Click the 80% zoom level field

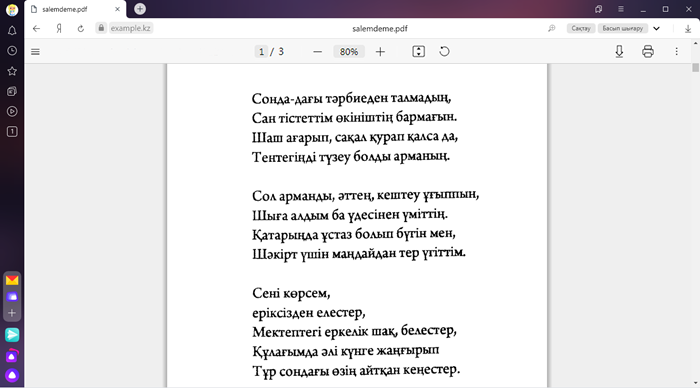click(349, 52)
